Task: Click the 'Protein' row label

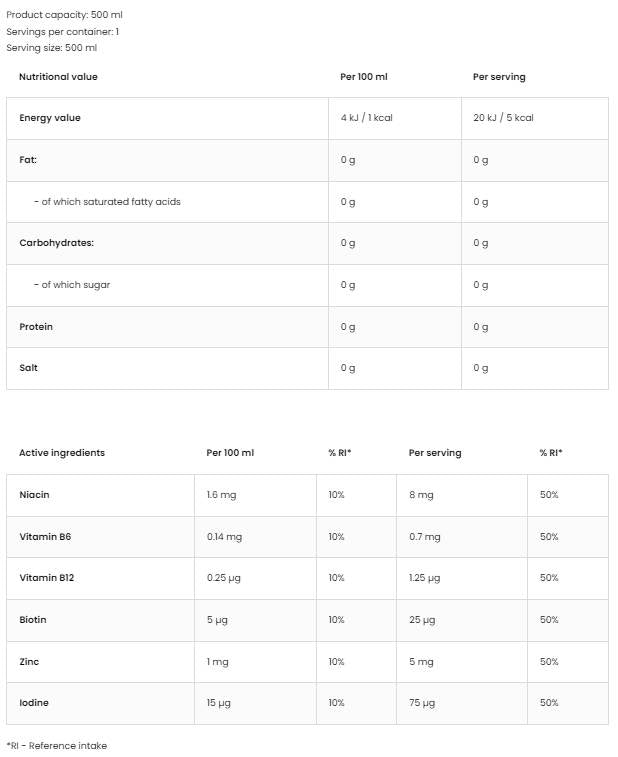Action: pyautogui.click(x=36, y=327)
